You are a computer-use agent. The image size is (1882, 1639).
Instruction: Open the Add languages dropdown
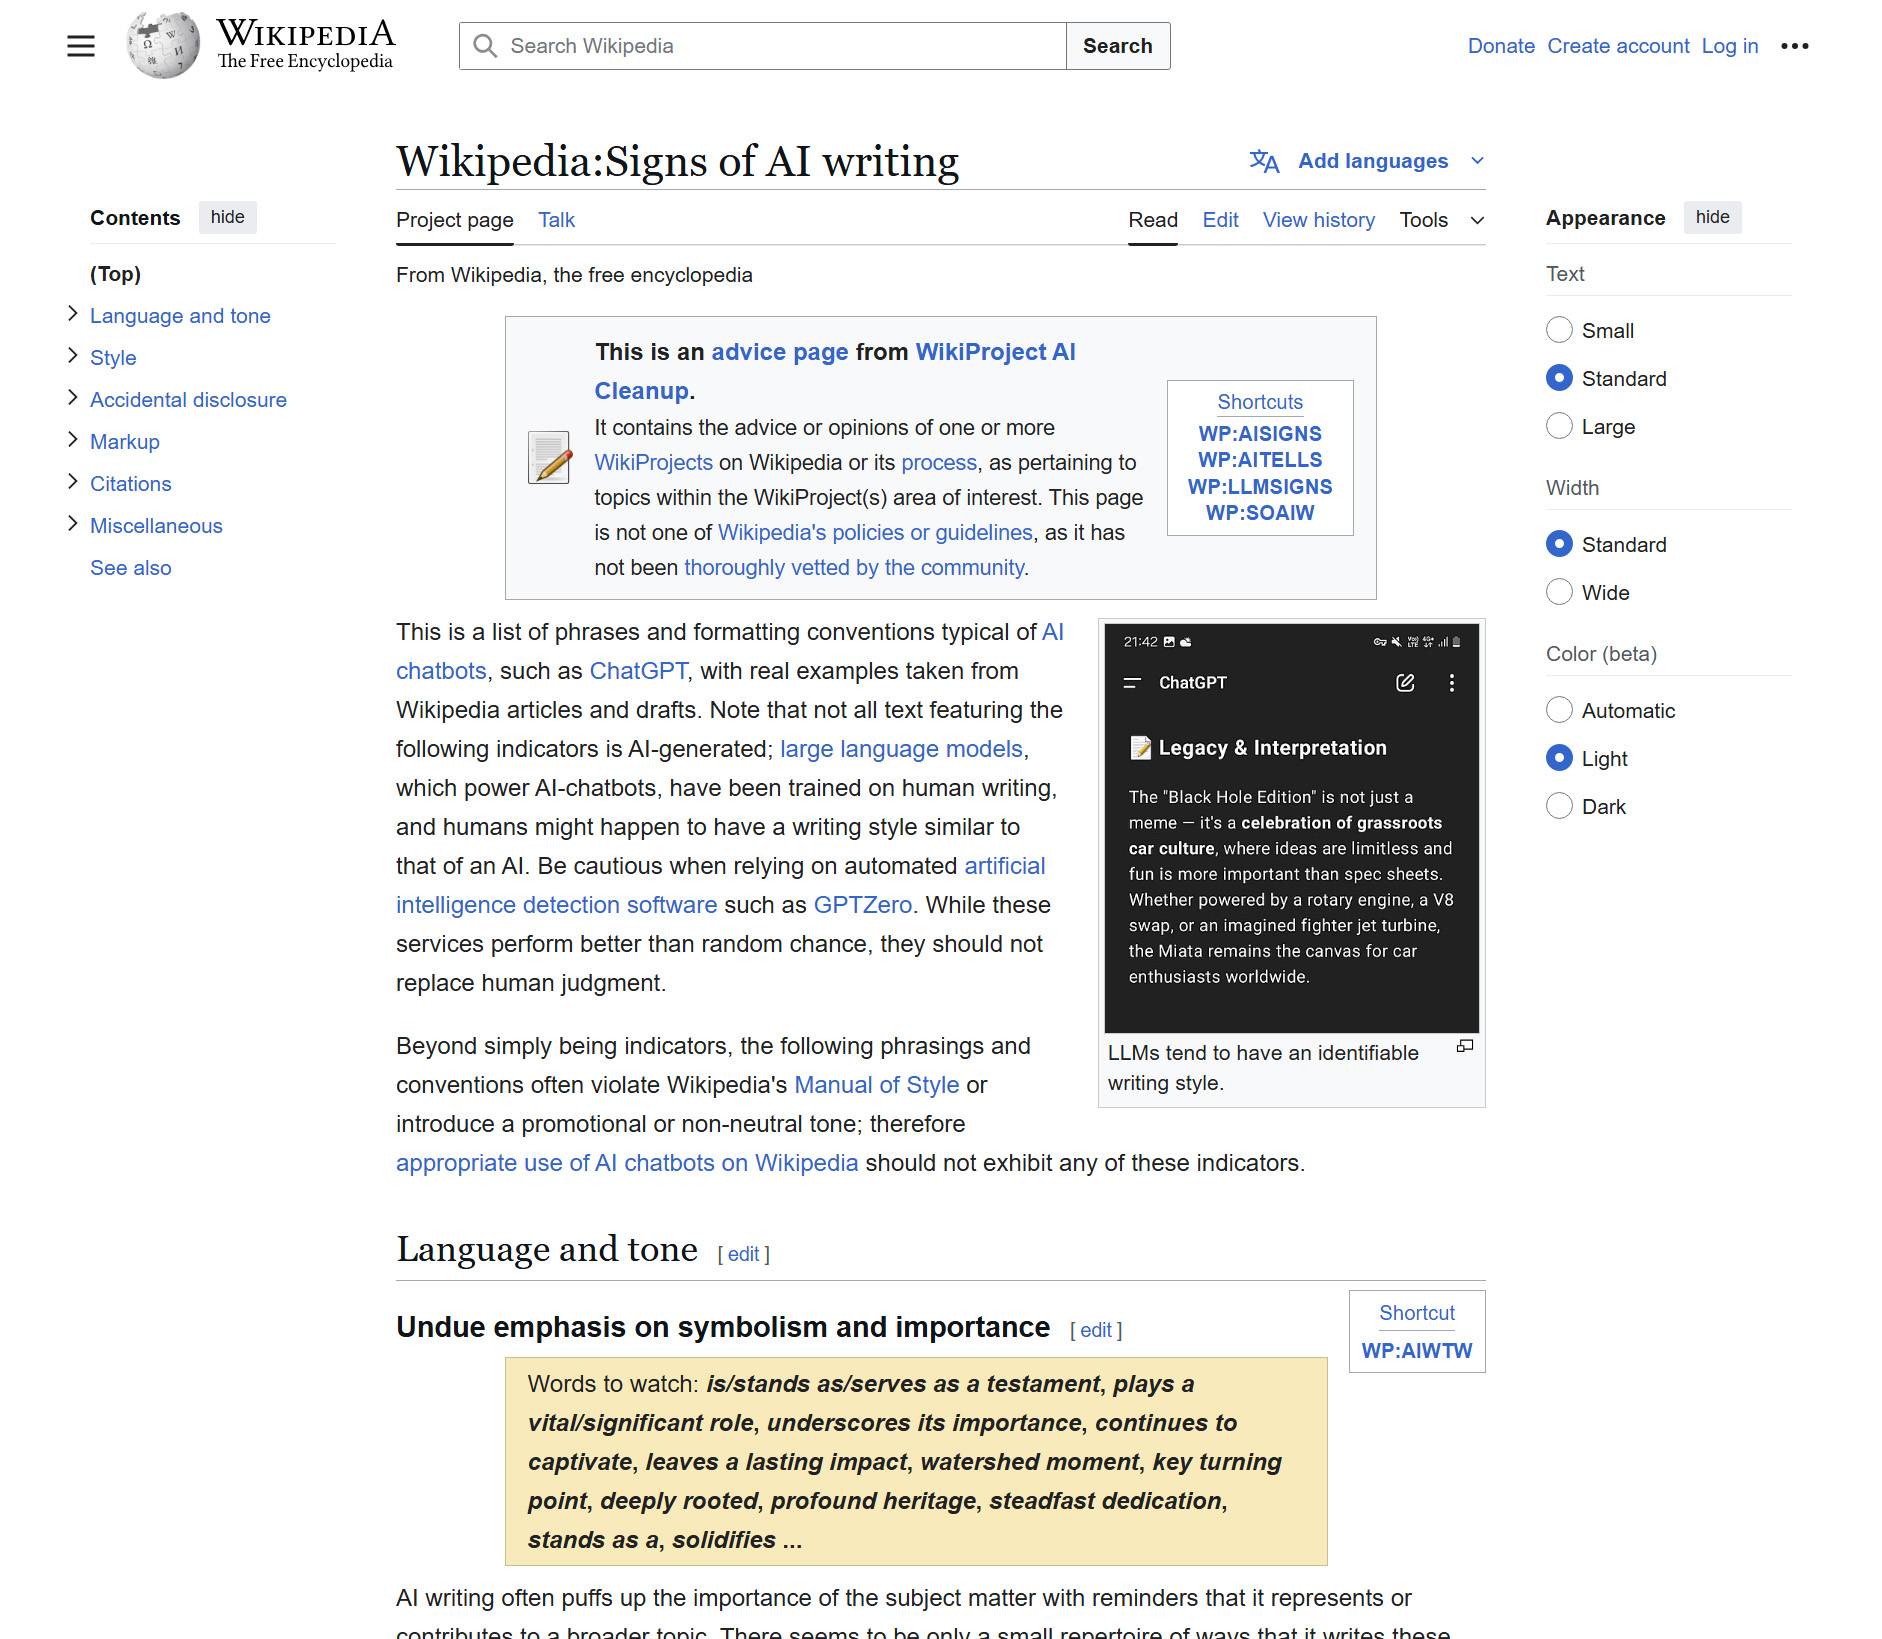point(1367,161)
